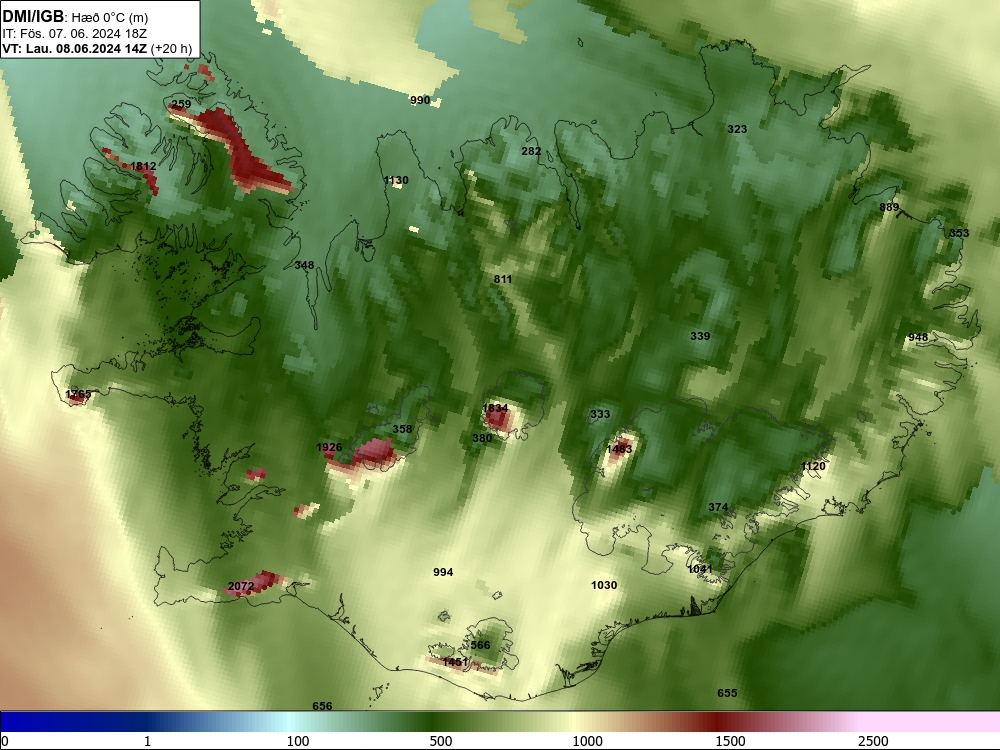Click the 1 tick on the color scale
1000x750 pixels.
[147, 741]
